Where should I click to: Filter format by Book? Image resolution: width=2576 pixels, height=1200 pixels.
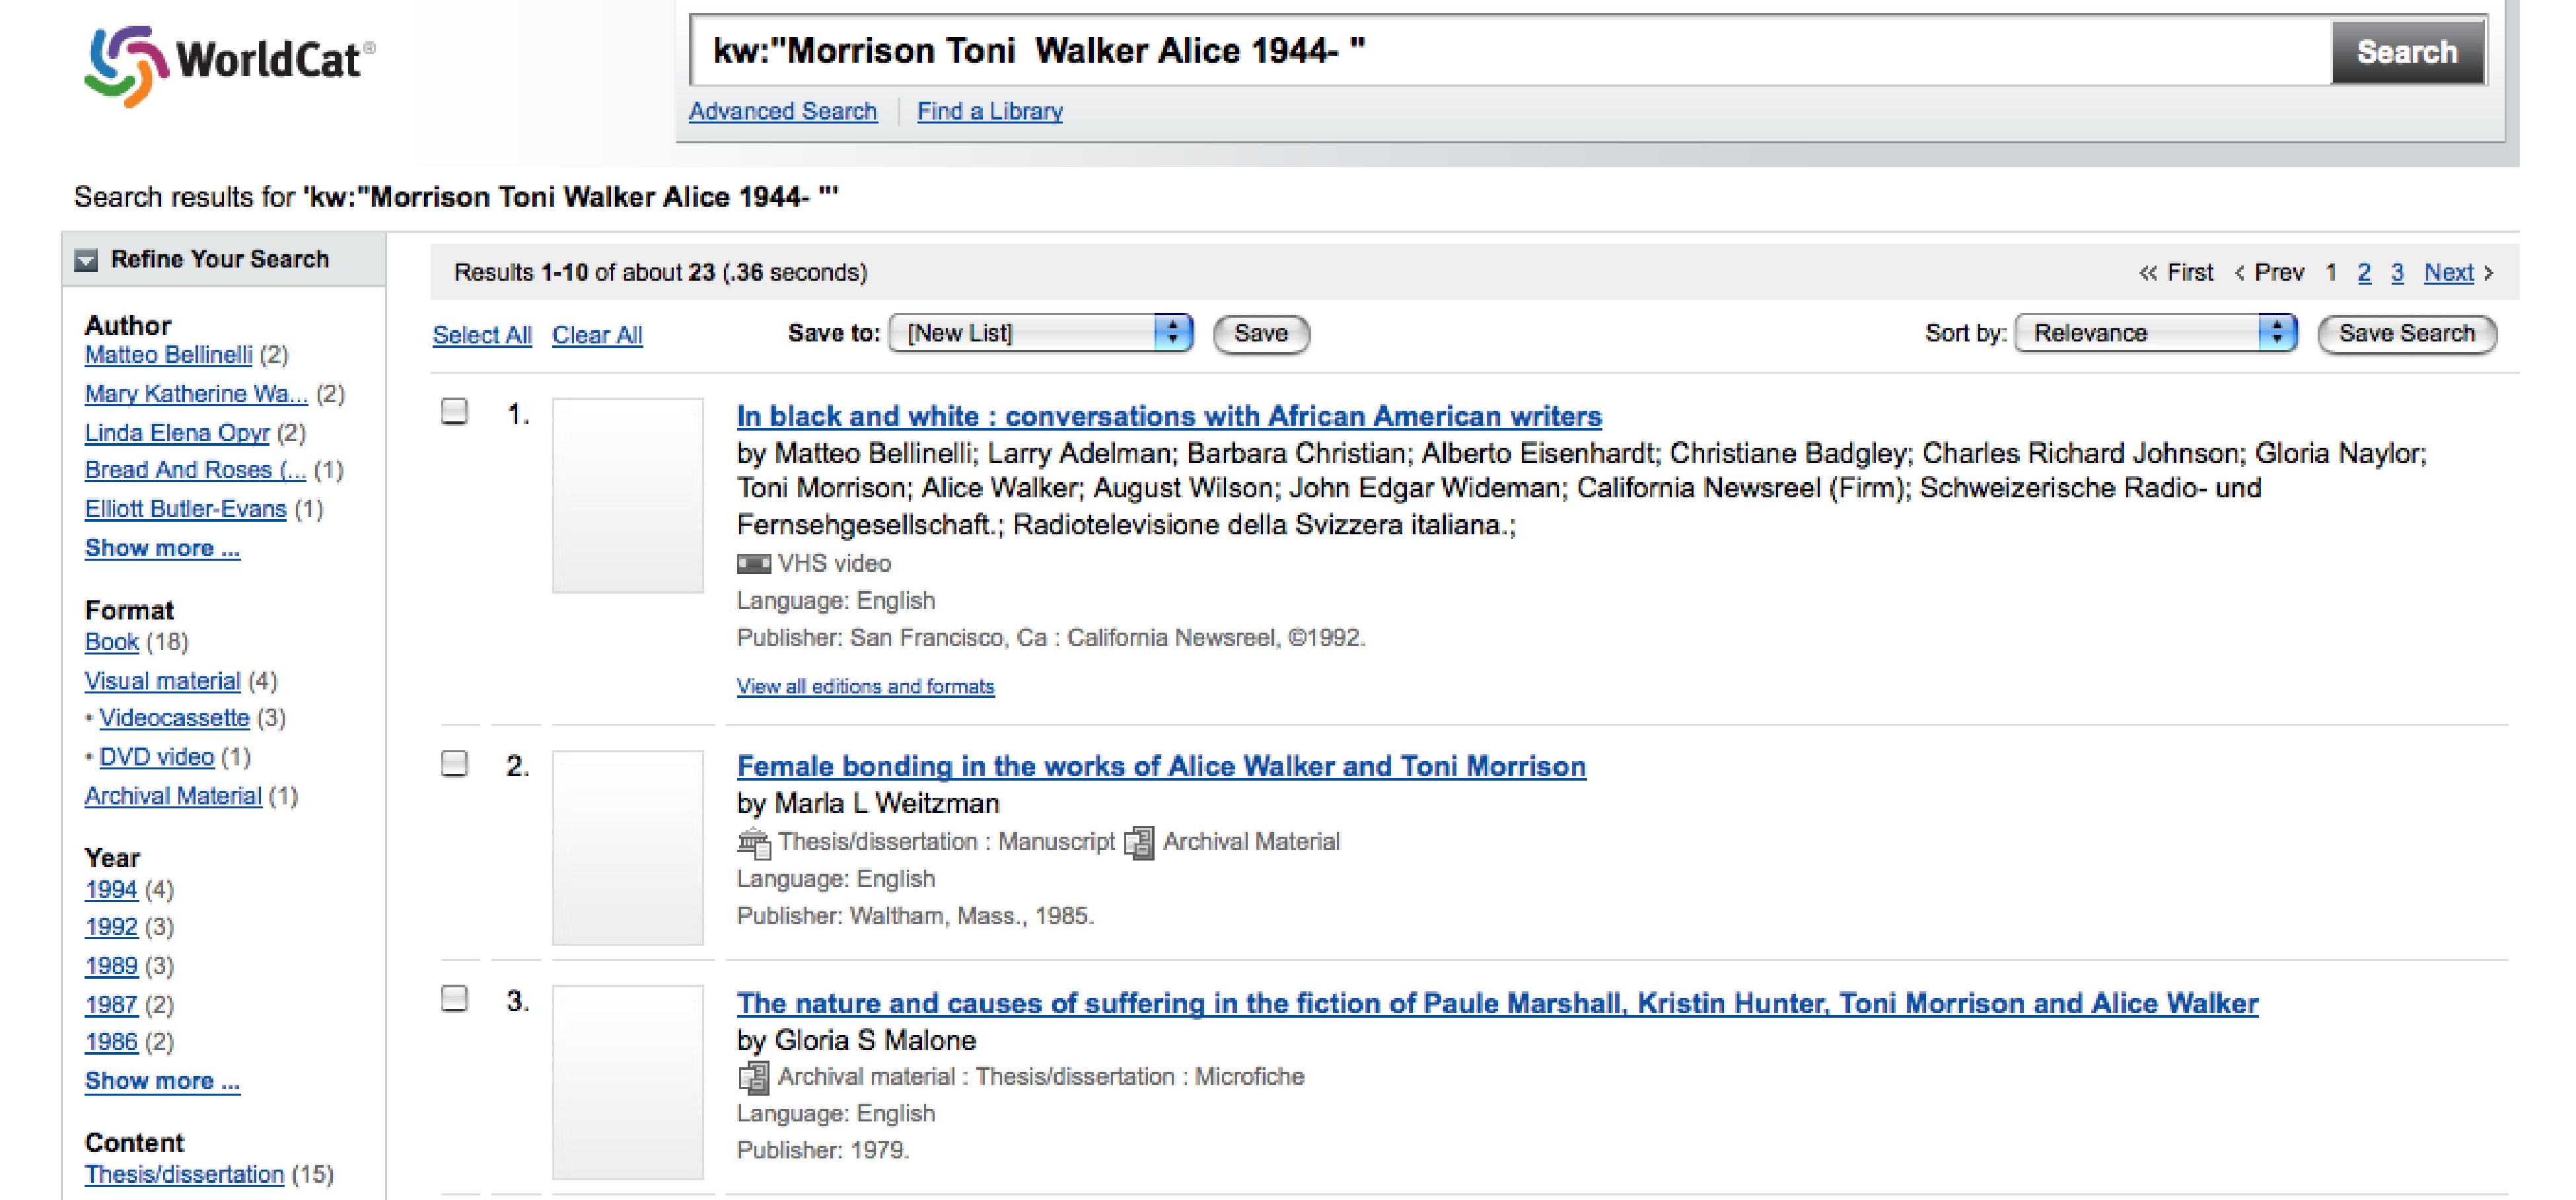[112, 642]
